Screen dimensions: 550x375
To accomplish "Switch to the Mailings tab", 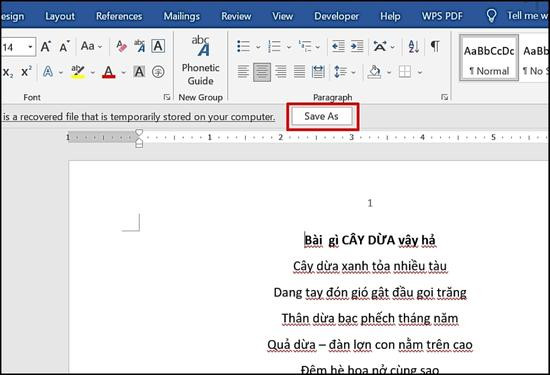I will [181, 16].
